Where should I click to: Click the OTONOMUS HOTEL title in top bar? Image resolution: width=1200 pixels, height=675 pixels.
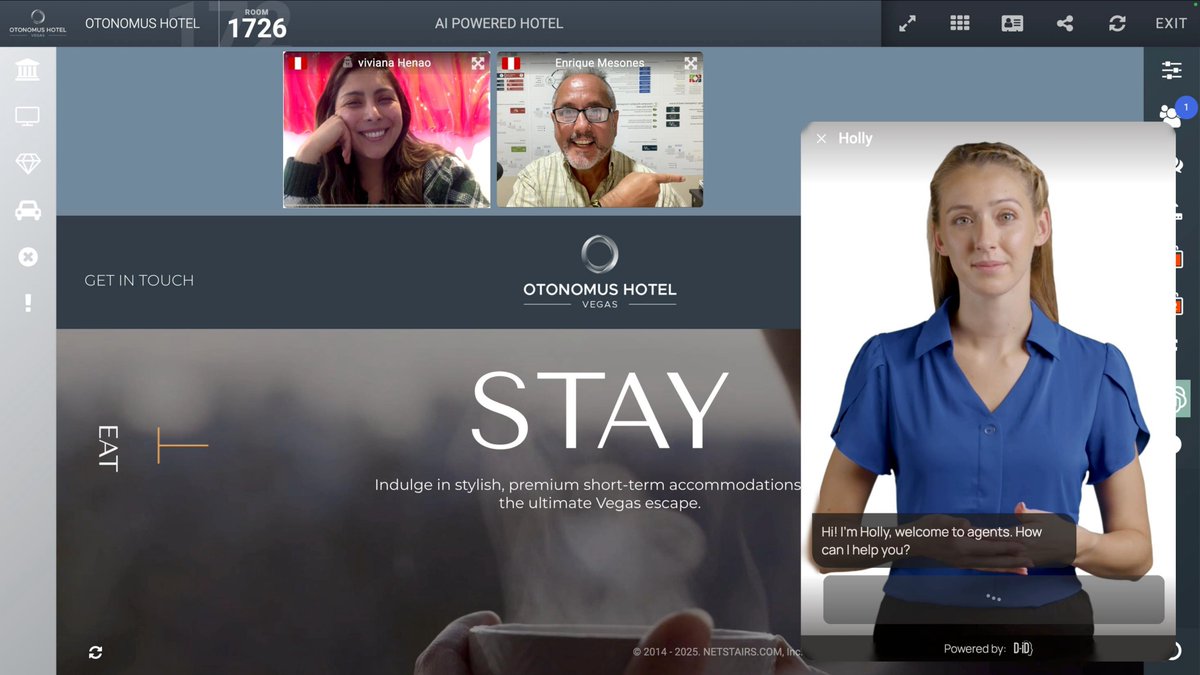(x=140, y=23)
